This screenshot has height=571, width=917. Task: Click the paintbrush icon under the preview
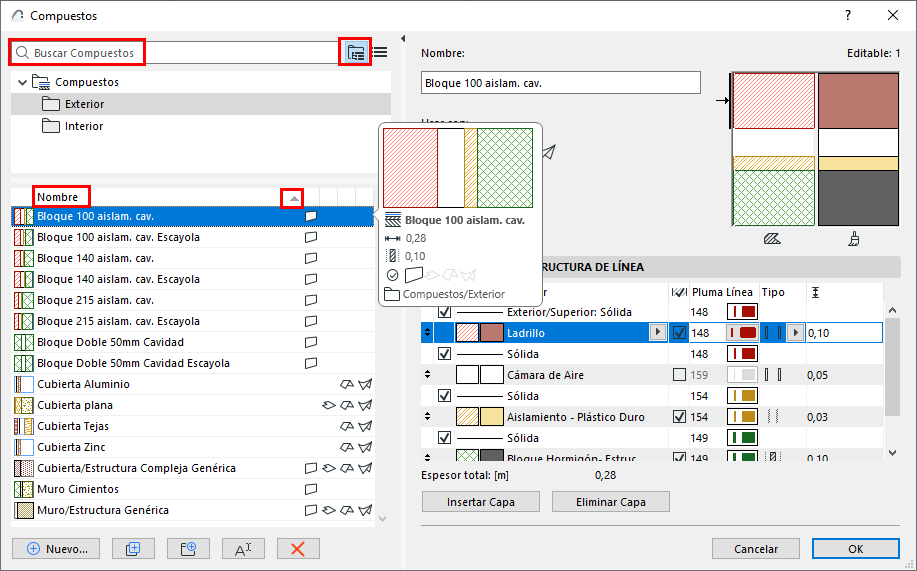tap(854, 239)
